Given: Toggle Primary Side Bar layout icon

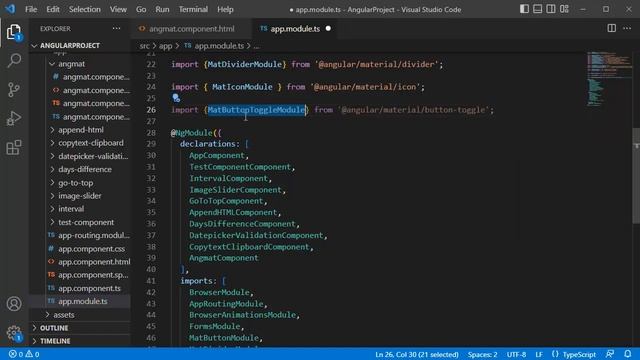Looking at the screenshot, I should click(524, 9).
